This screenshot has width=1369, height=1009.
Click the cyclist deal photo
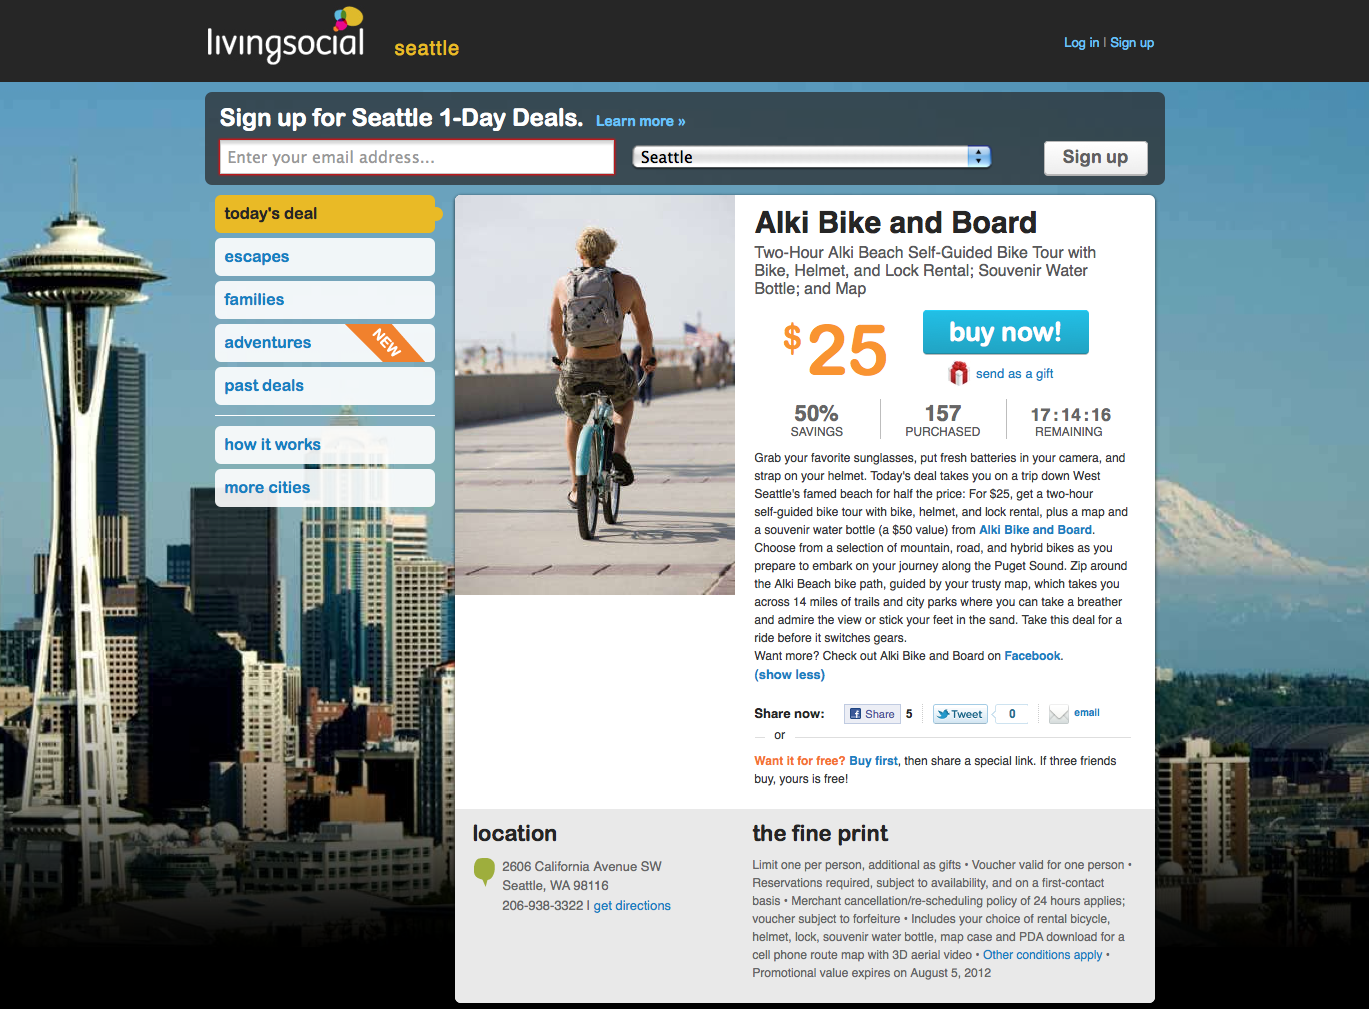[595, 395]
